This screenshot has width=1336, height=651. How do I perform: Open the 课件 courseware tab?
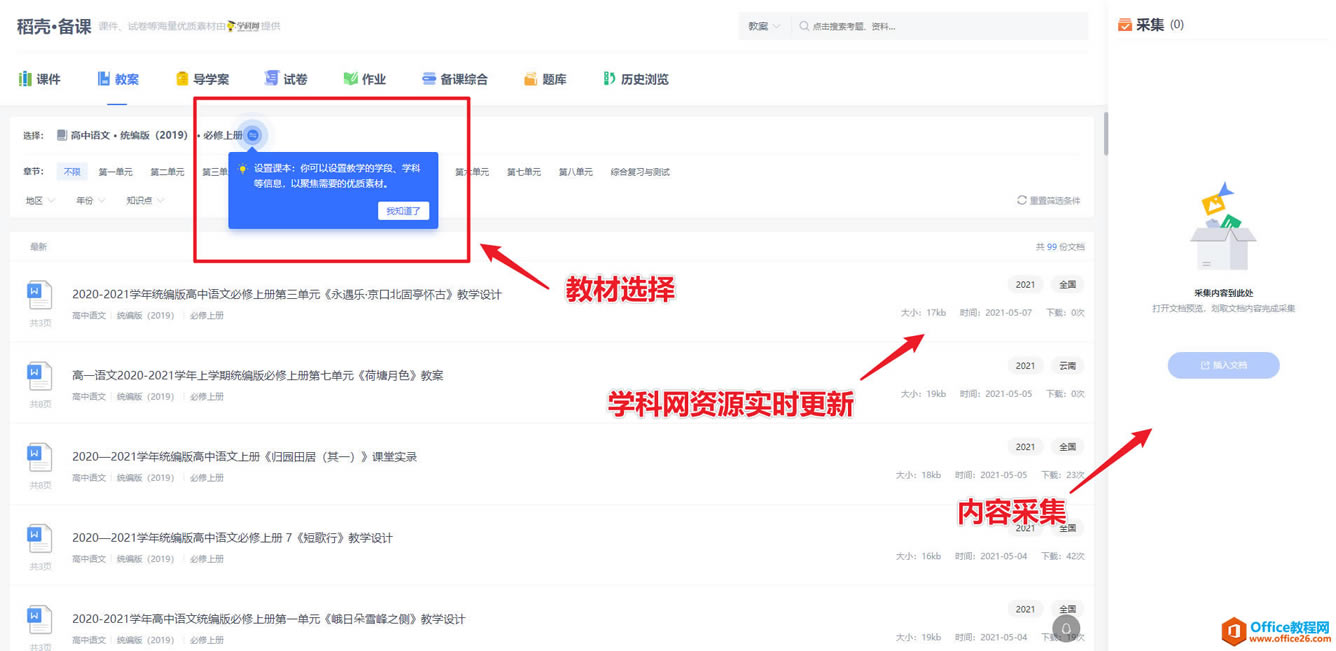40,79
